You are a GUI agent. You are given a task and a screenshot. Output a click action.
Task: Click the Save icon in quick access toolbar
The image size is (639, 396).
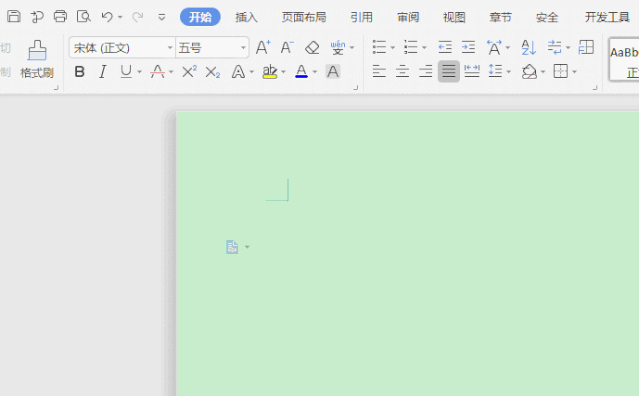(14, 16)
